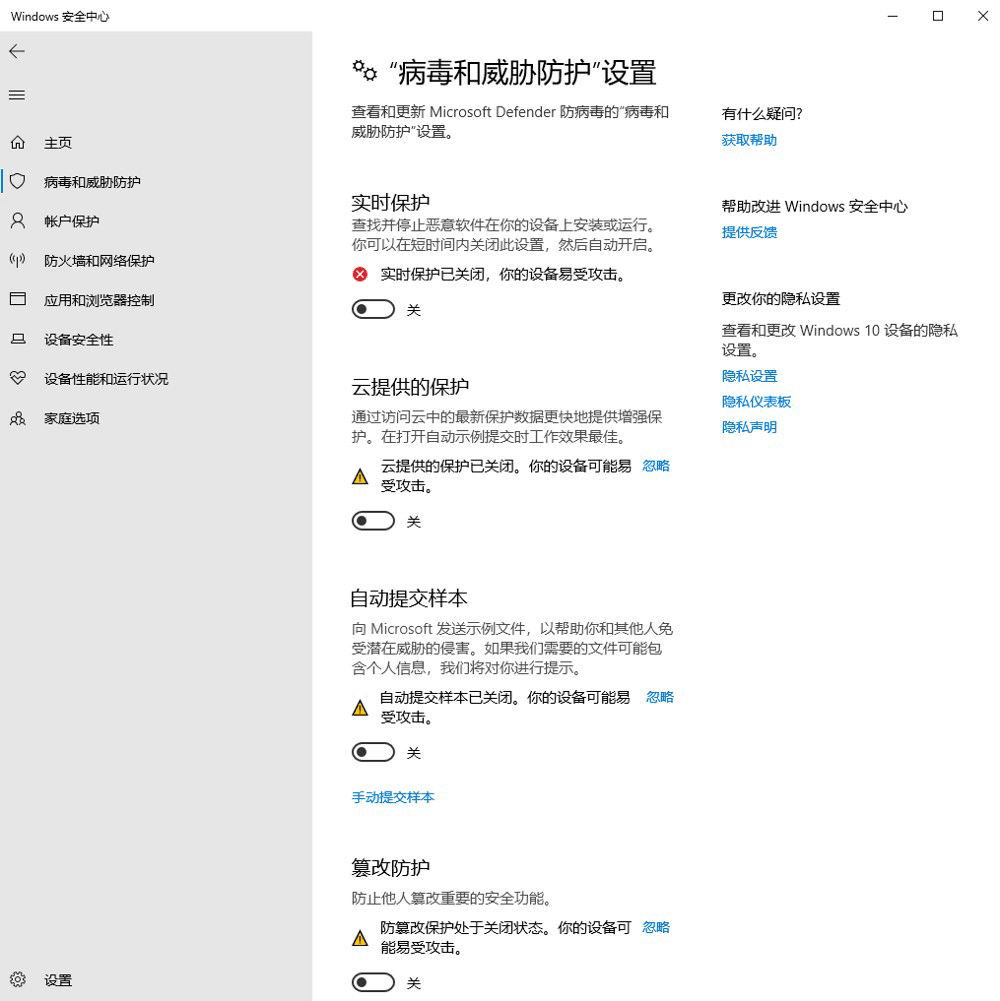Select 应用和浏览器控制 in sidebar

(156, 300)
